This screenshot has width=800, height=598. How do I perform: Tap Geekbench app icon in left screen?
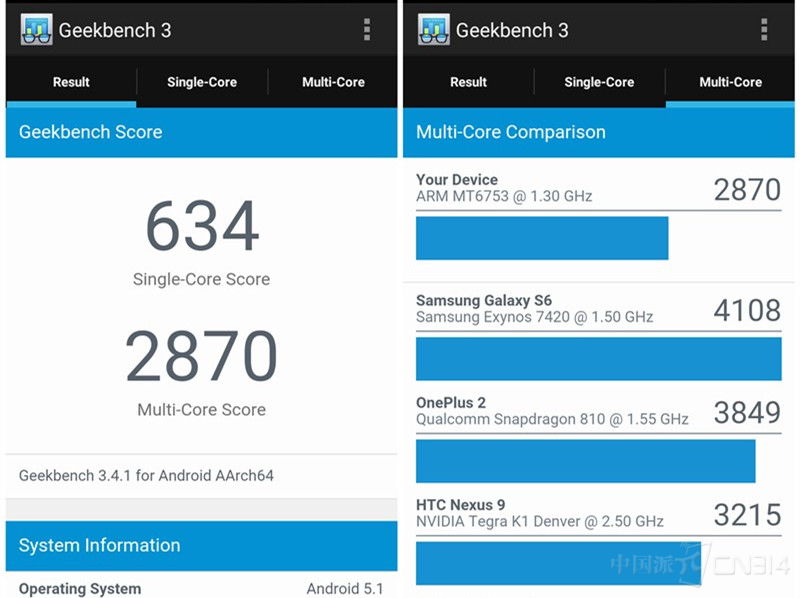(36, 30)
